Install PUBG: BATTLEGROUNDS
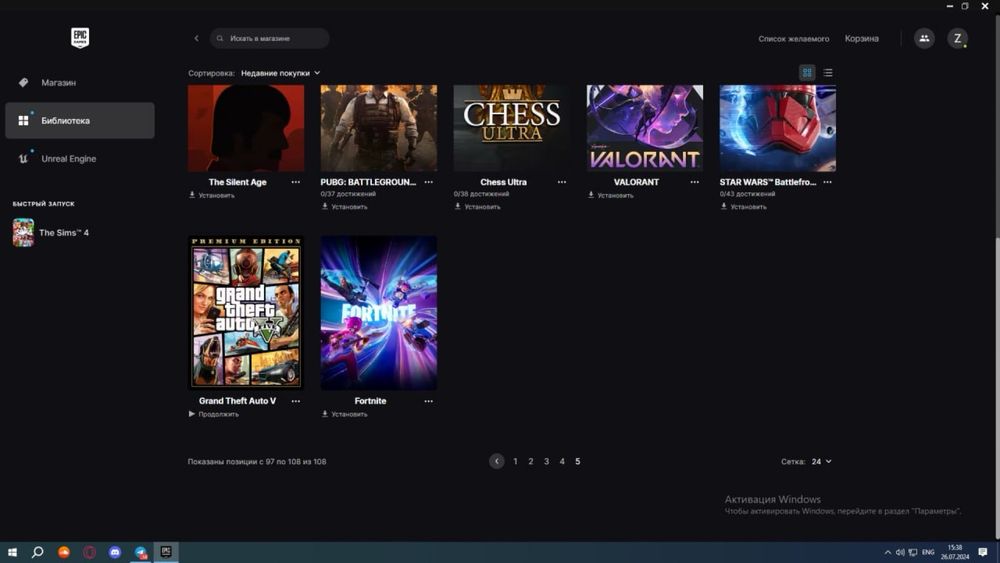 pyautogui.click(x=344, y=207)
